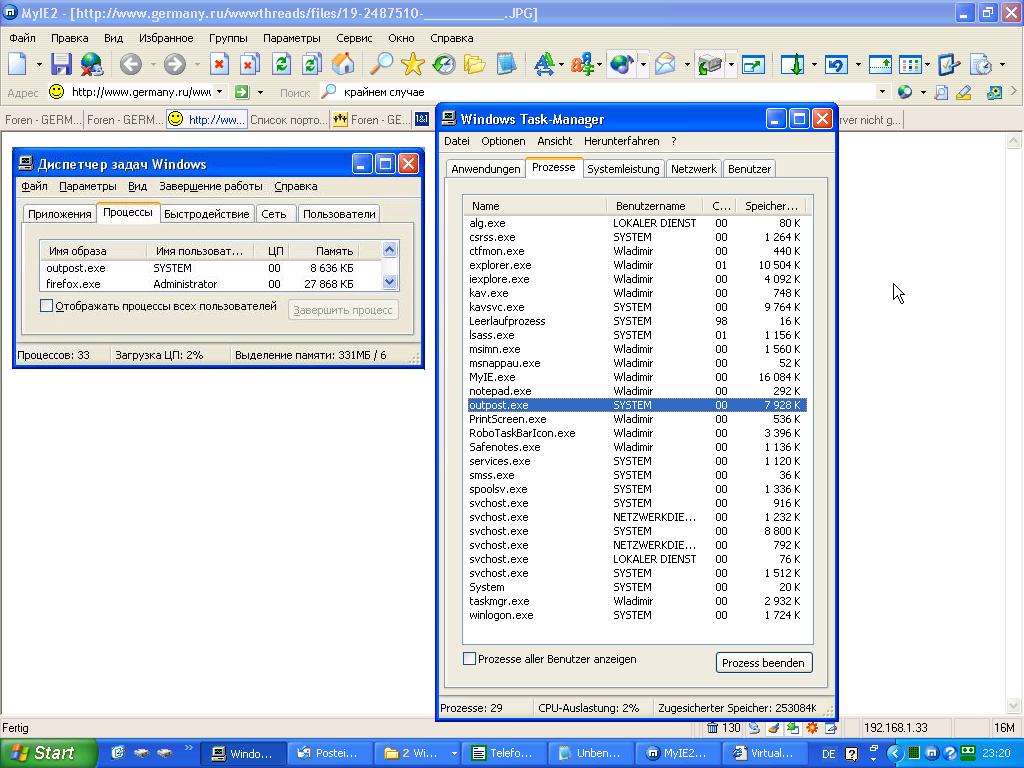Go to the home page
1024x768 pixels.
coord(343,64)
